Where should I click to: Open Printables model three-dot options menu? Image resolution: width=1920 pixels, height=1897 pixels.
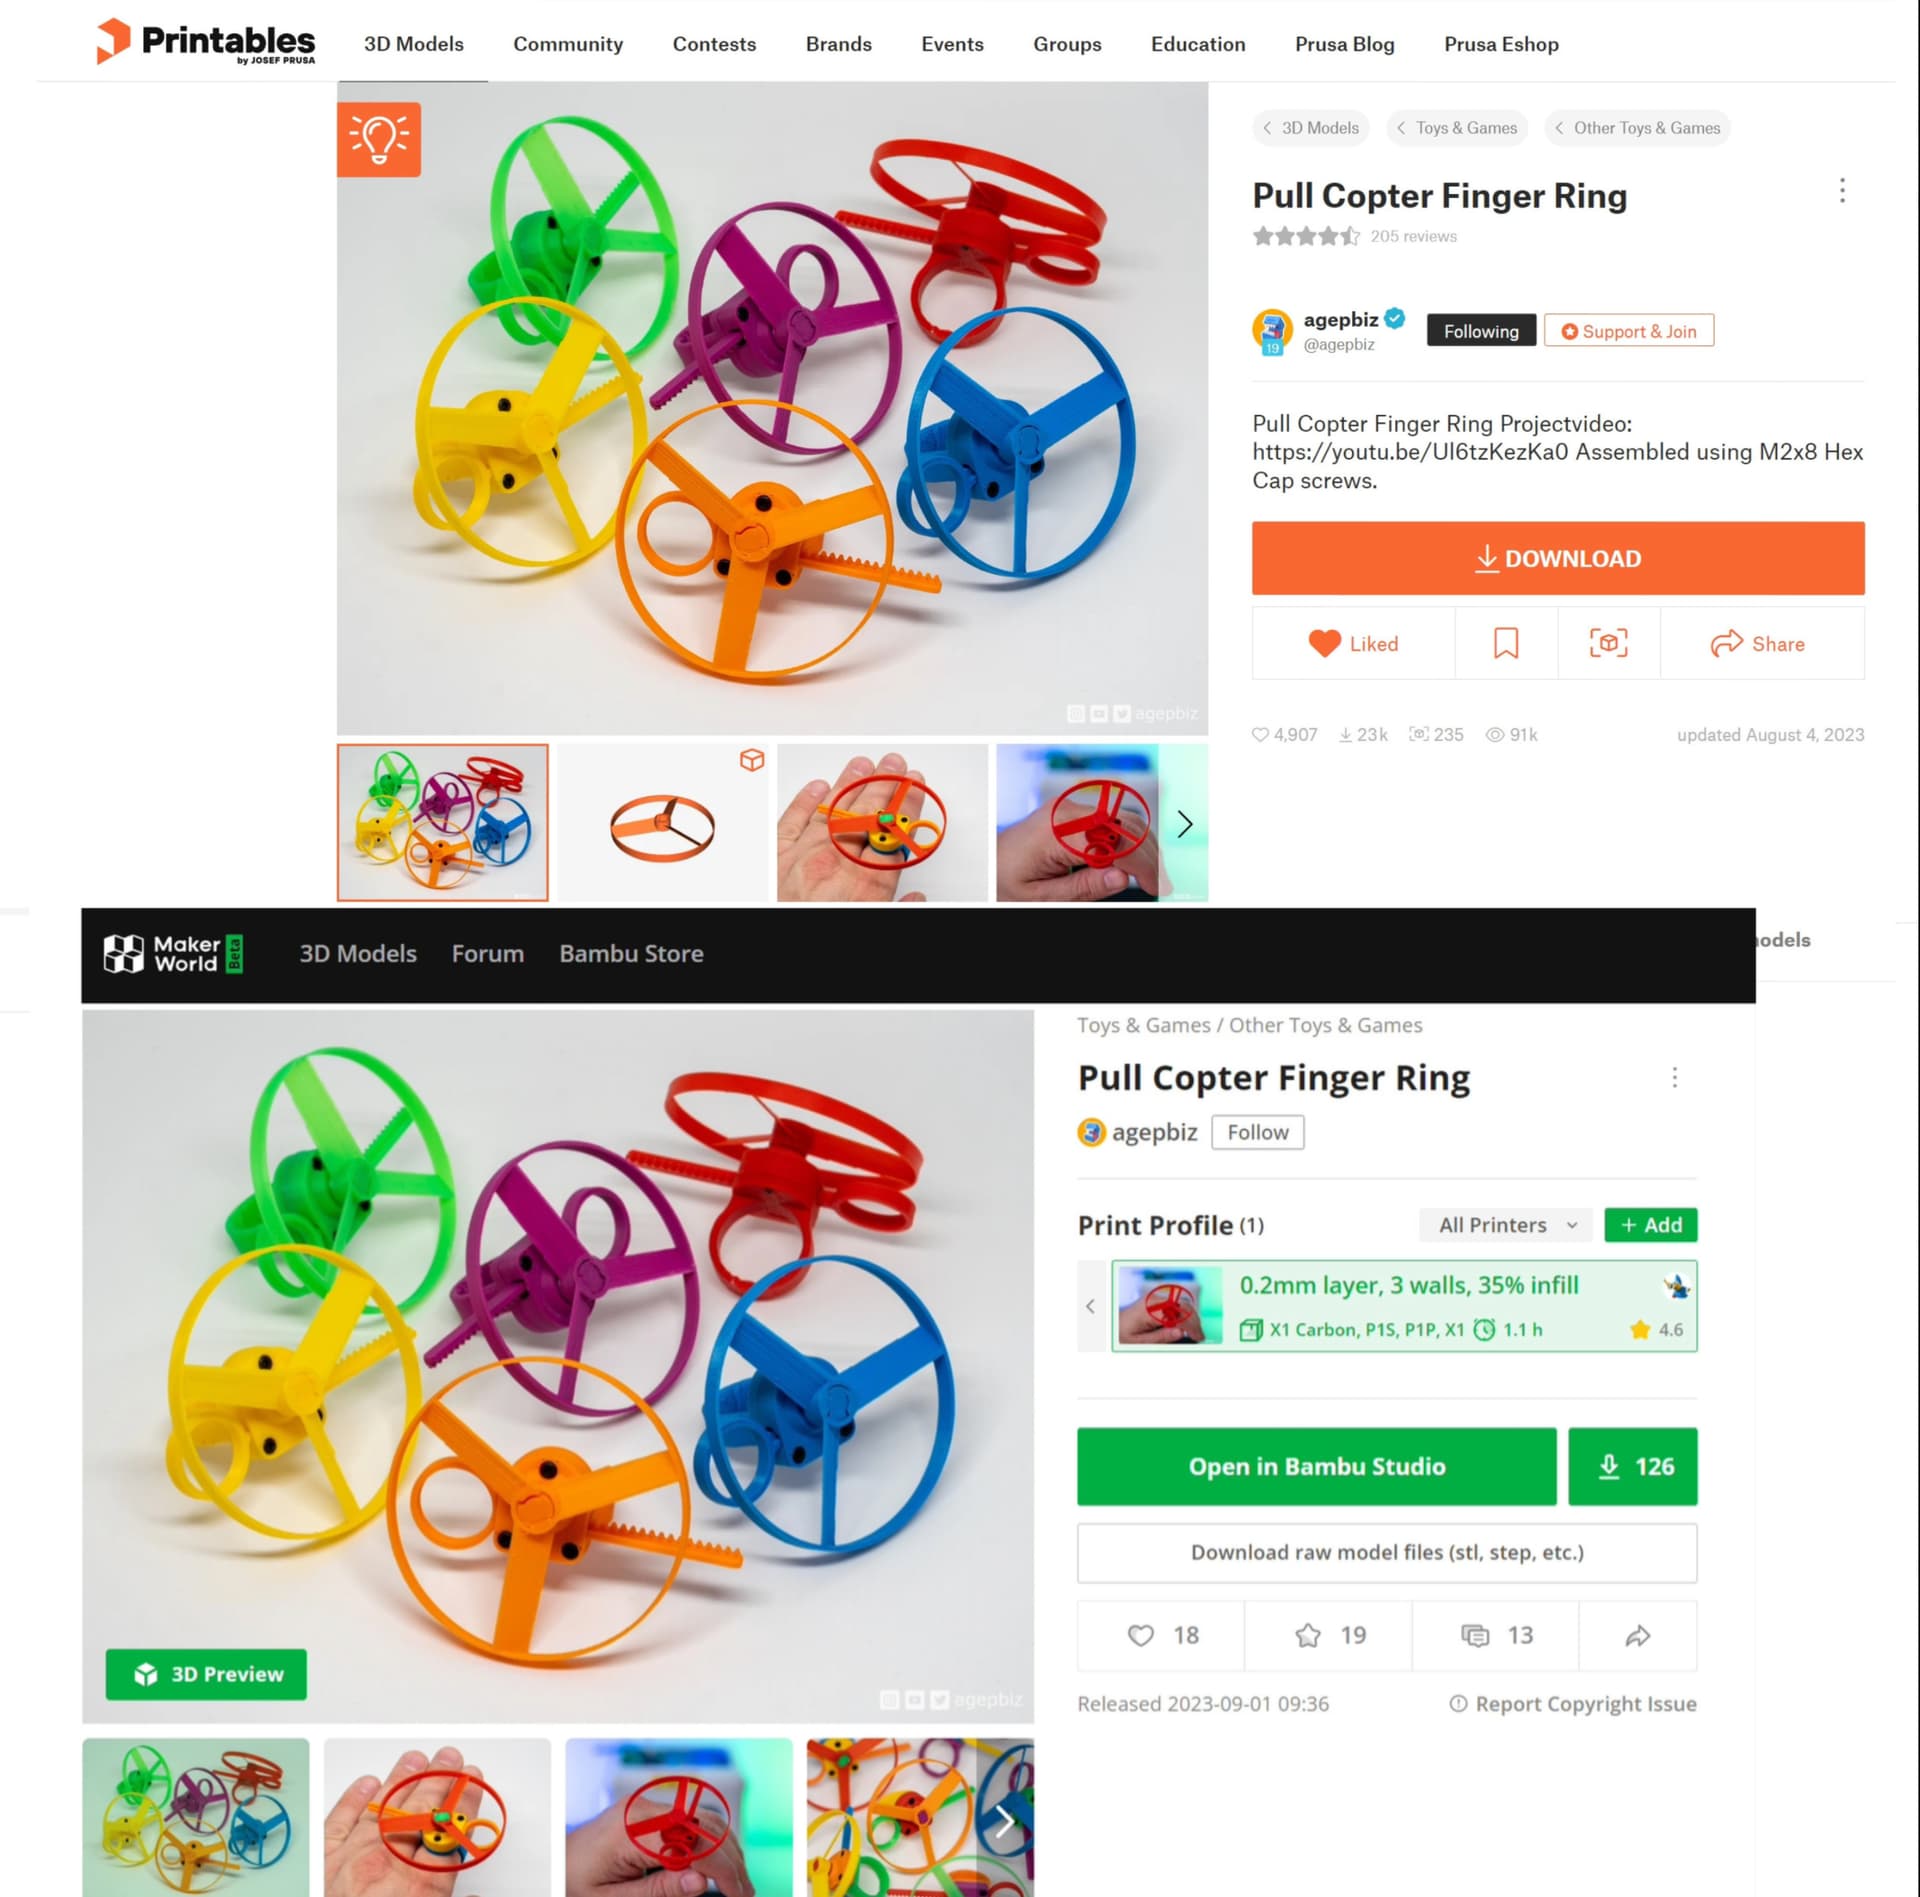click(x=1841, y=191)
